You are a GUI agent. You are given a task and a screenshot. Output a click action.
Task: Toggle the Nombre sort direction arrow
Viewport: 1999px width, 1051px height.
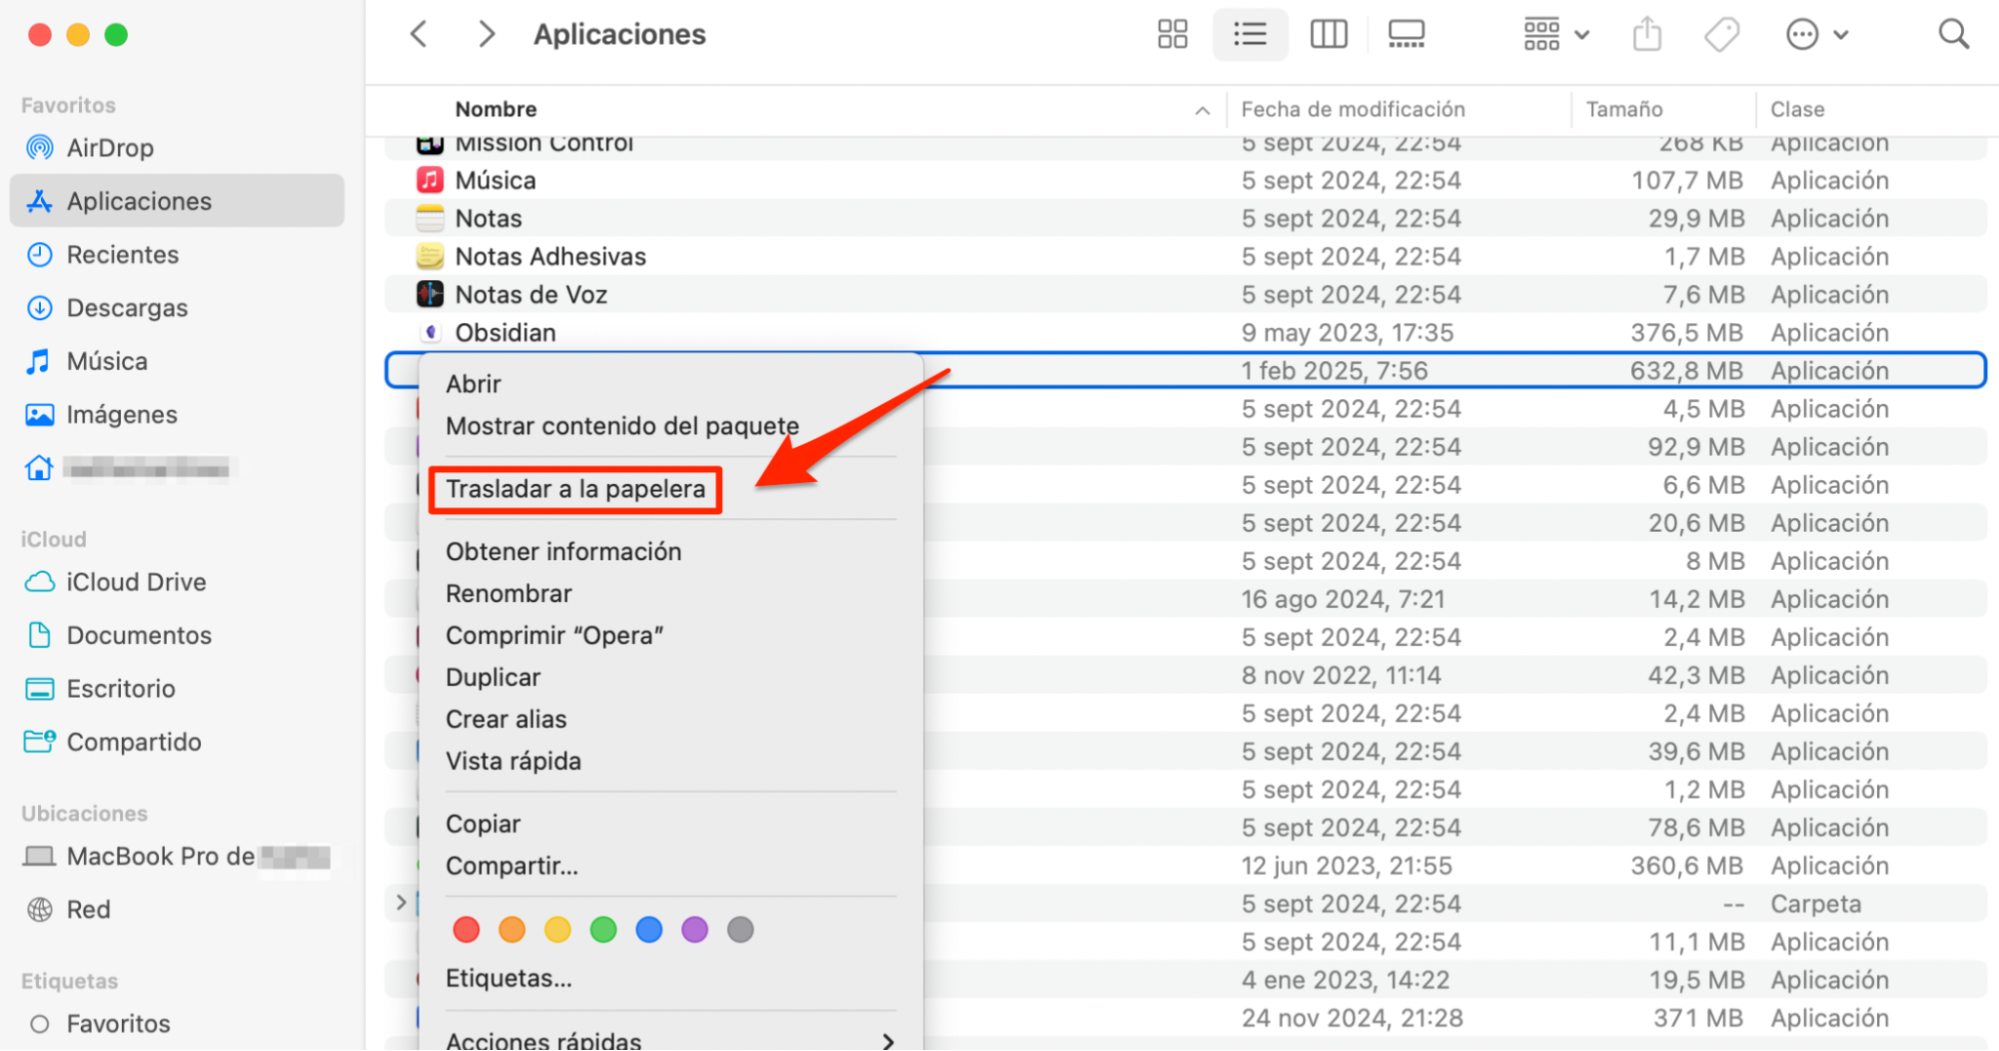coord(1202,110)
